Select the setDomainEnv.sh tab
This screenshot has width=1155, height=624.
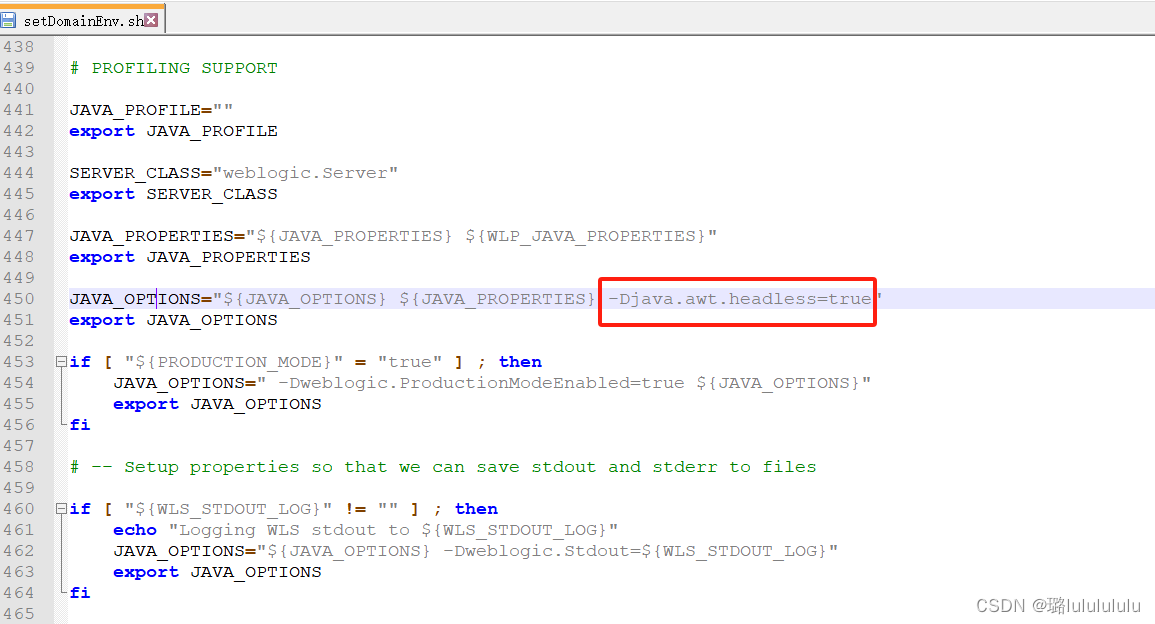(x=82, y=21)
